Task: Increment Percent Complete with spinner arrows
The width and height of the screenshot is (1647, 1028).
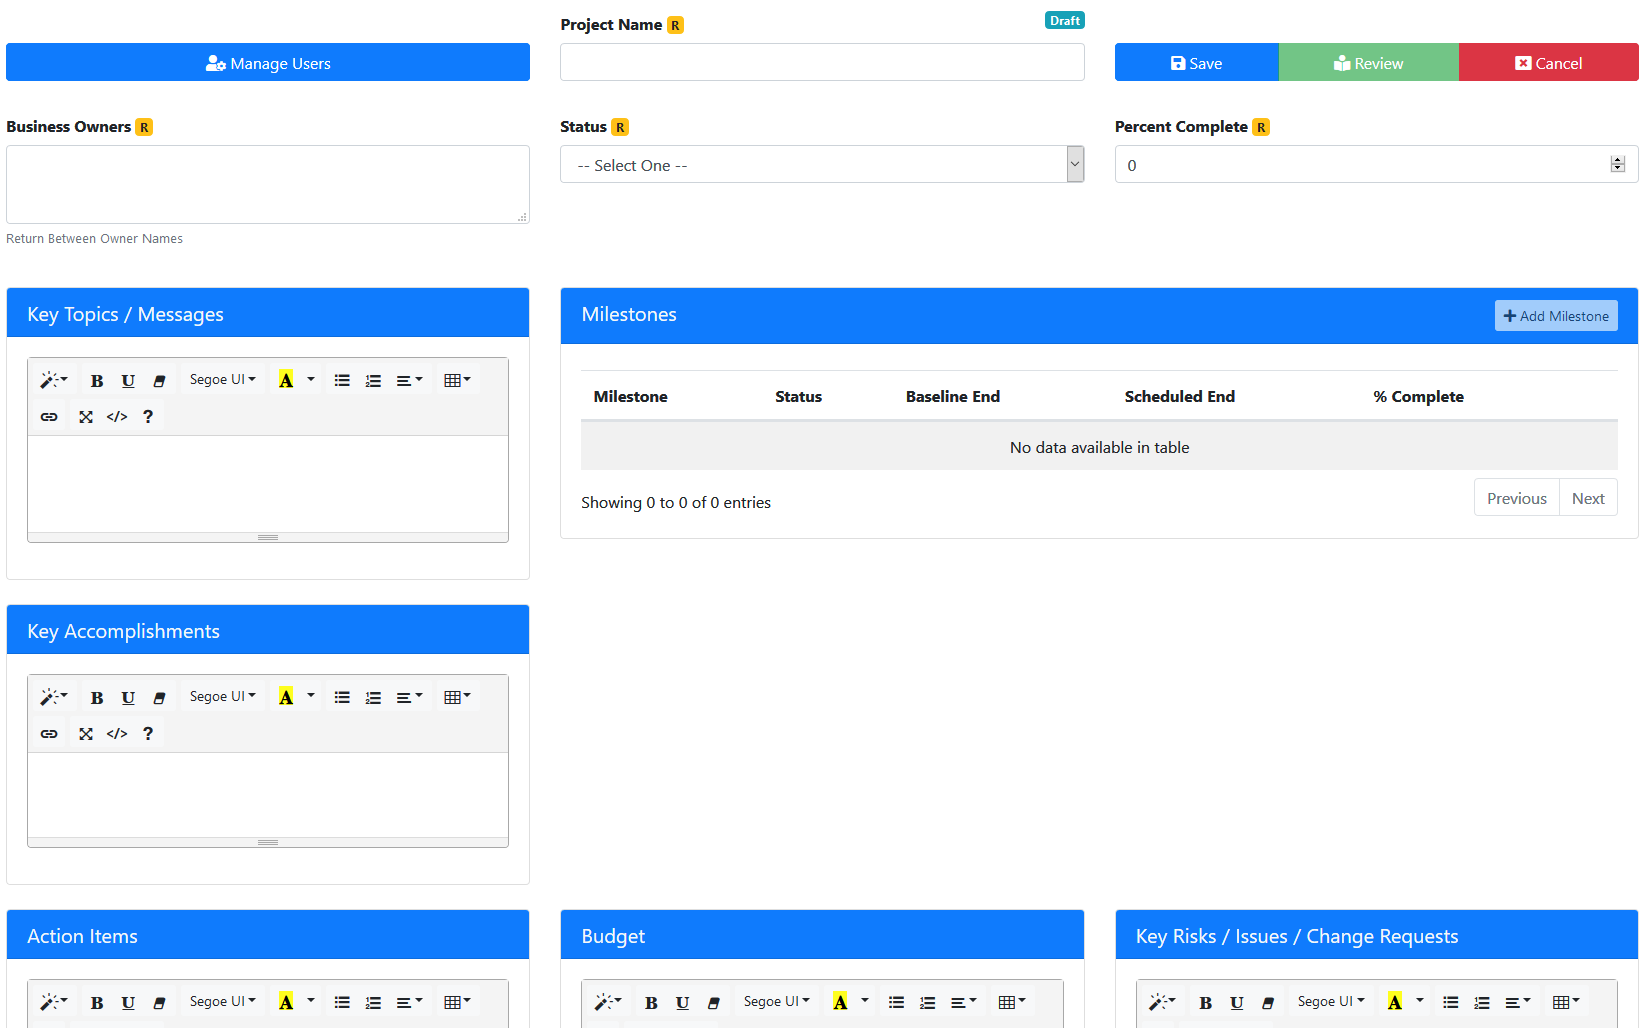Action: (1618, 160)
